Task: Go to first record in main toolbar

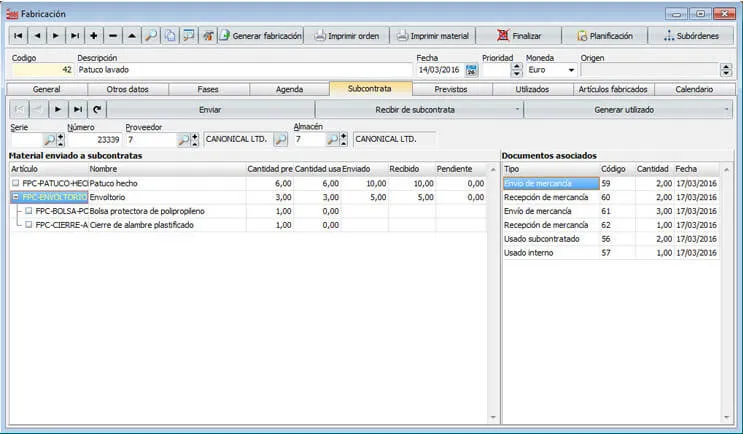Action: pyautogui.click(x=18, y=36)
